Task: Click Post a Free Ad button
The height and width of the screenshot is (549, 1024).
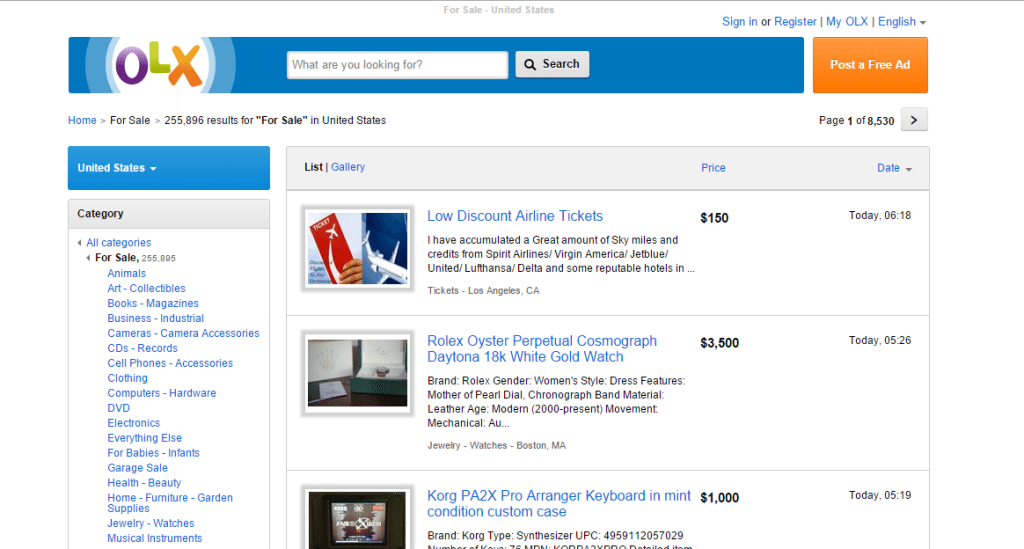Action: click(870, 65)
